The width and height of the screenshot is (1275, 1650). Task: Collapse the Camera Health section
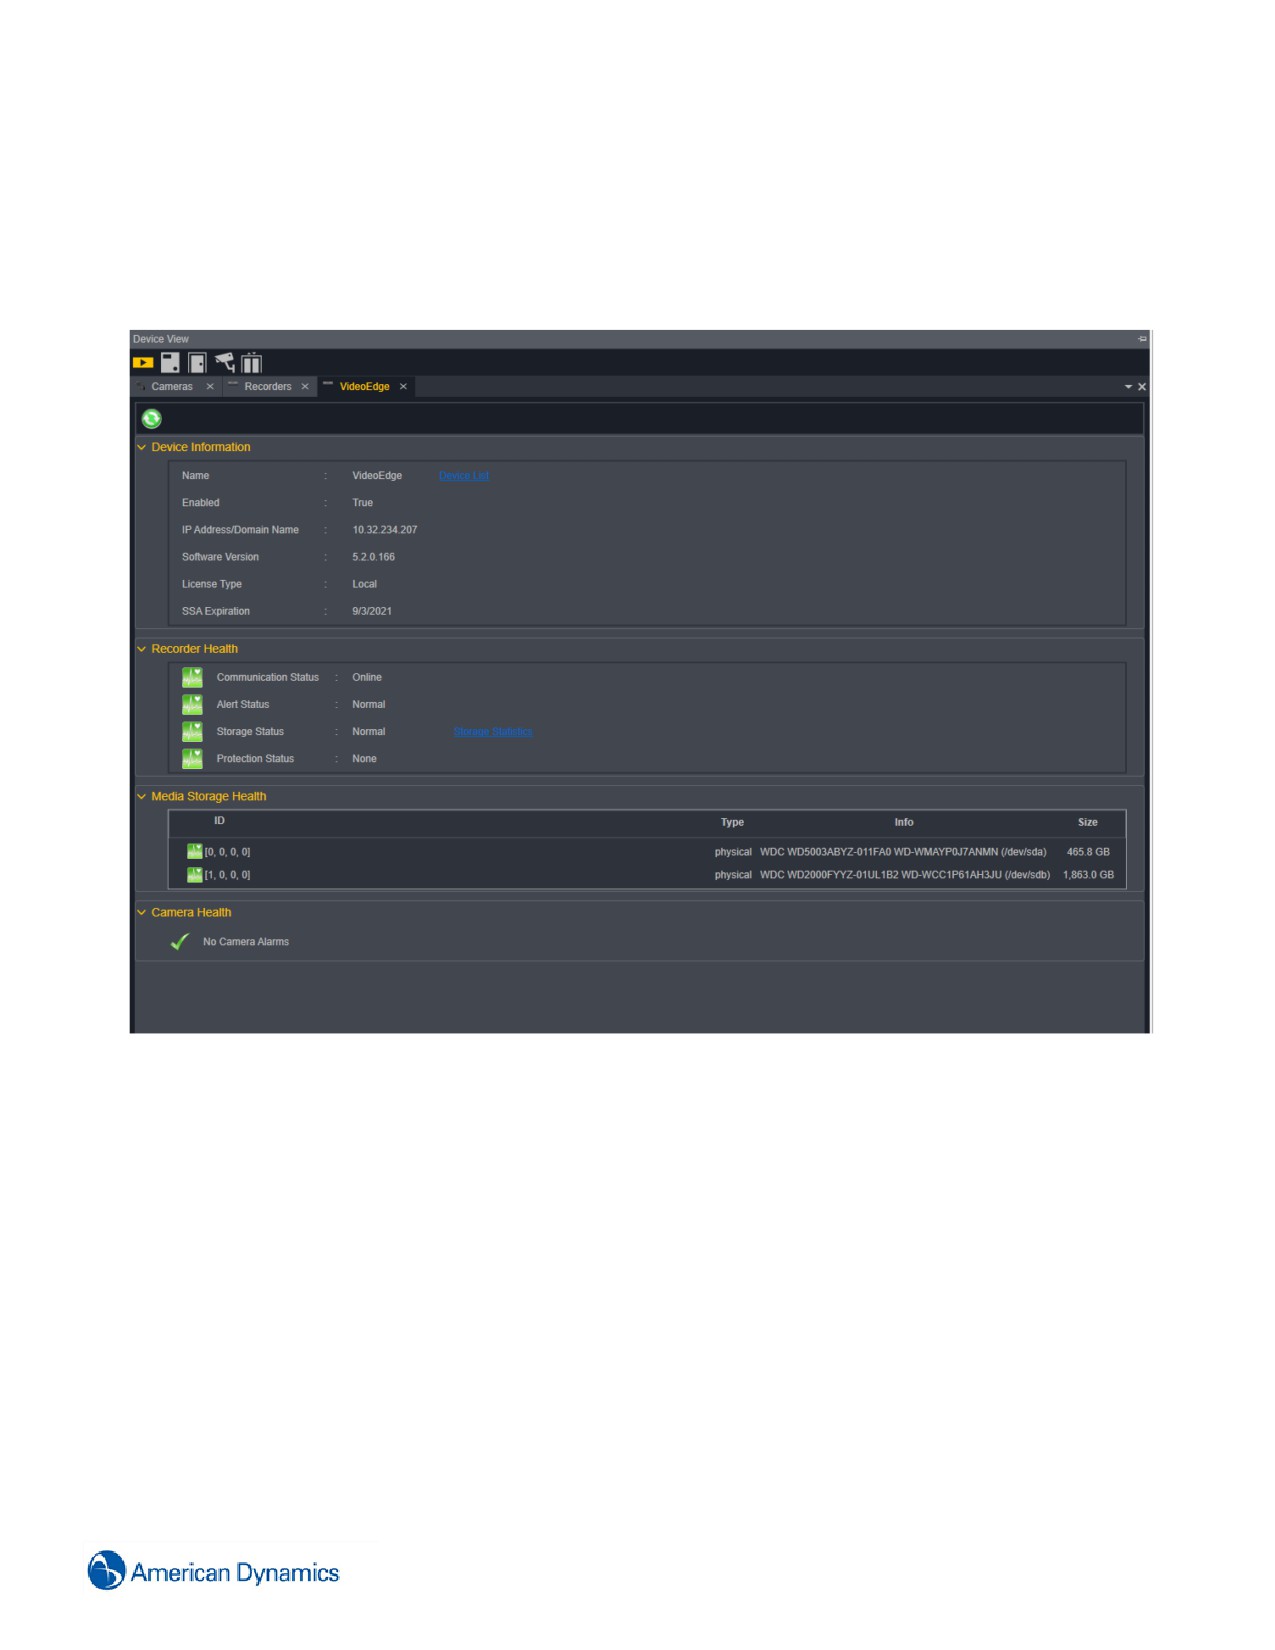[x=141, y=913]
